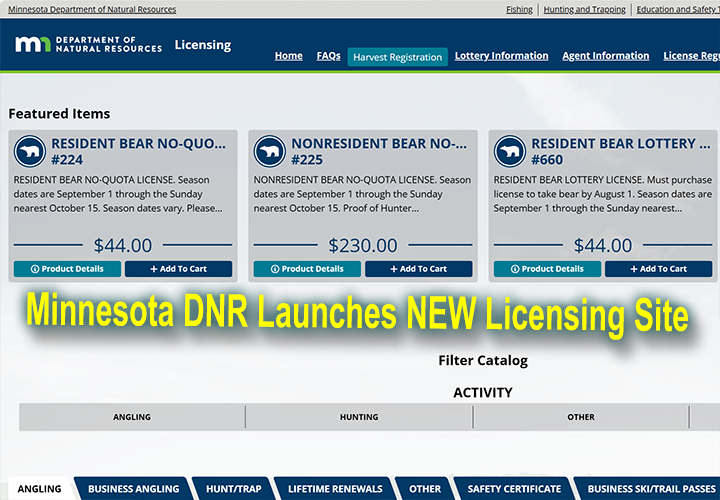Click the Featured Items heading
720x500 pixels.
[x=59, y=113]
